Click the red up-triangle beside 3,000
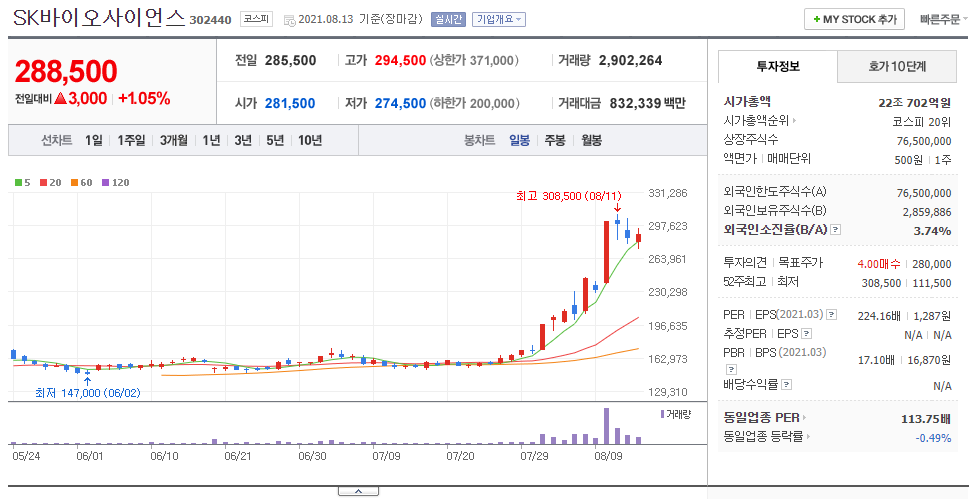Viewport: 973px width, 499px height. coord(60,98)
